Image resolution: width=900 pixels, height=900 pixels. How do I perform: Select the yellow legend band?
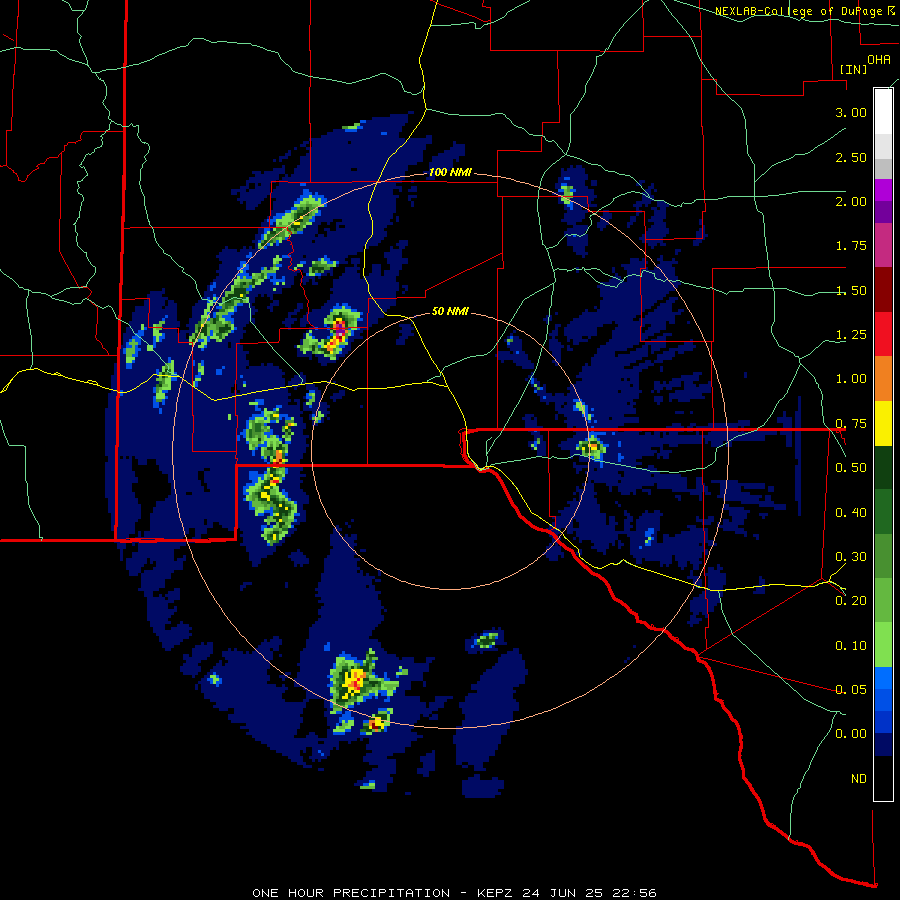pos(883,423)
